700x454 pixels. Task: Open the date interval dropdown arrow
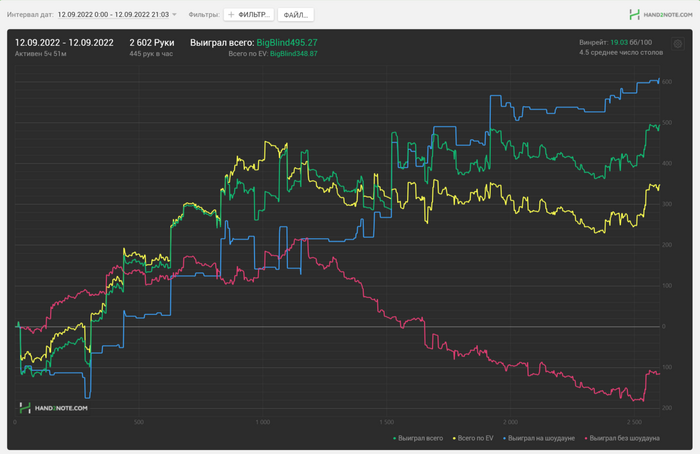pyautogui.click(x=175, y=15)
